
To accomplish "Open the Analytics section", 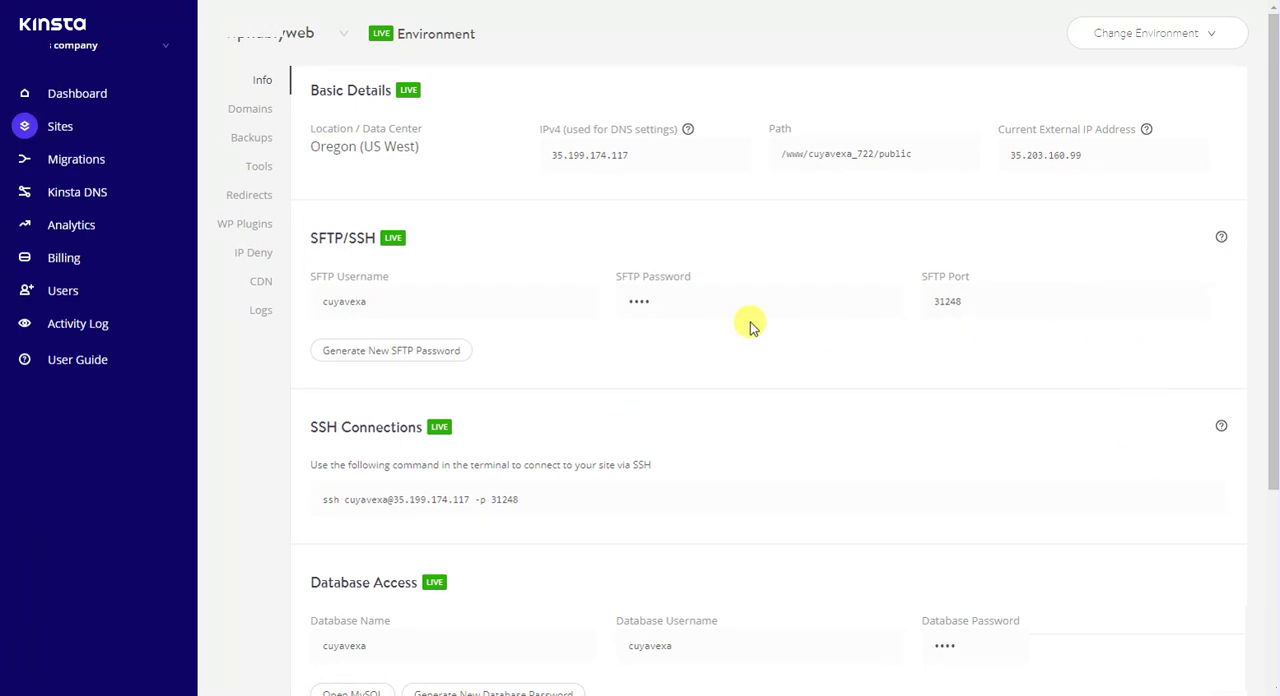I will tap(71, 224).
